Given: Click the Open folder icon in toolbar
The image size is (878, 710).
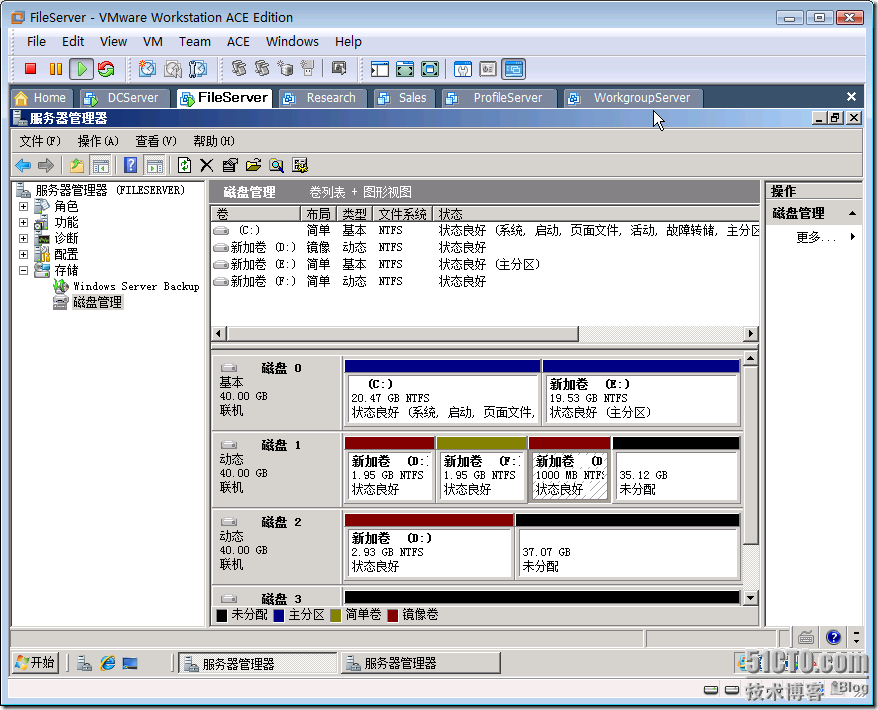Looking at the screenshot, I should (253, 165).
